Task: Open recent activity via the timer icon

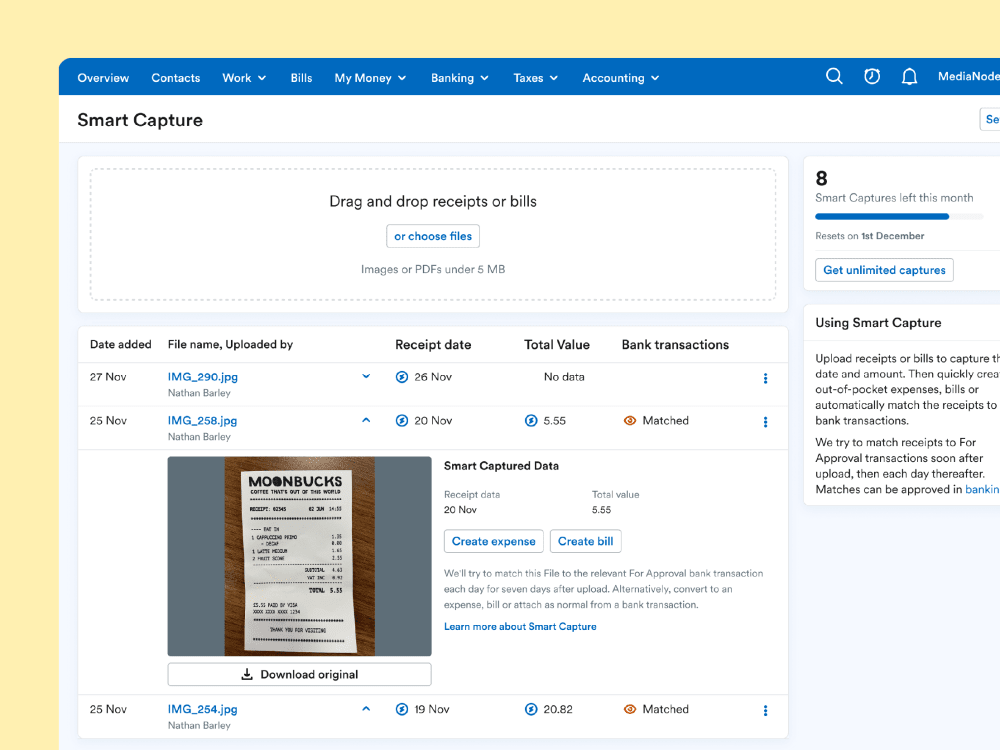Action: [871, 76]
